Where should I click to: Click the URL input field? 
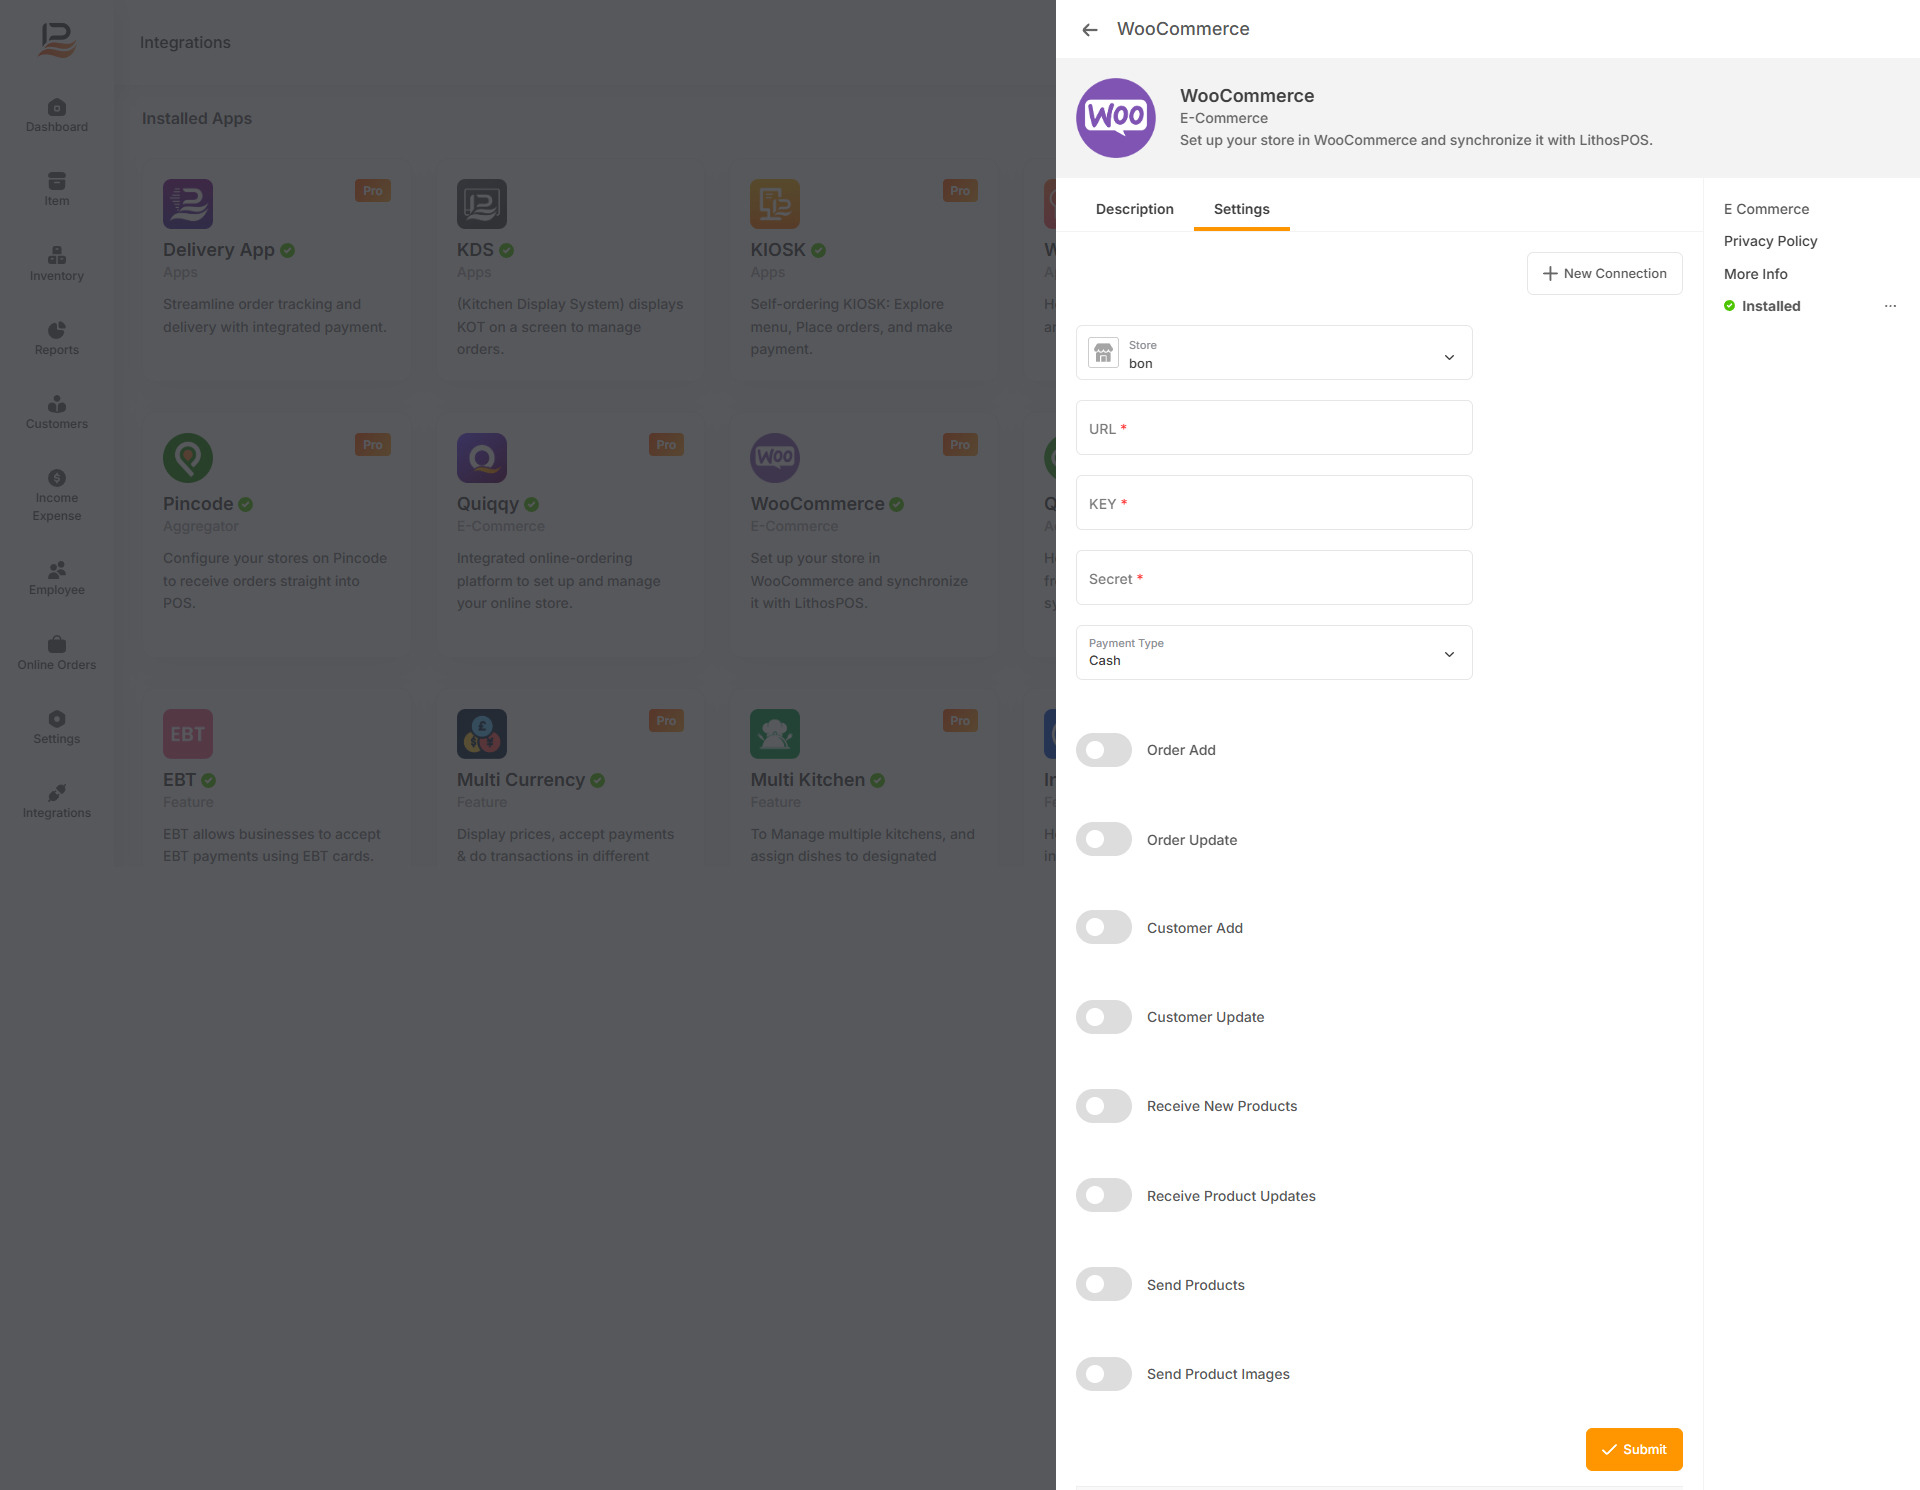click(x=1274, y=428)
